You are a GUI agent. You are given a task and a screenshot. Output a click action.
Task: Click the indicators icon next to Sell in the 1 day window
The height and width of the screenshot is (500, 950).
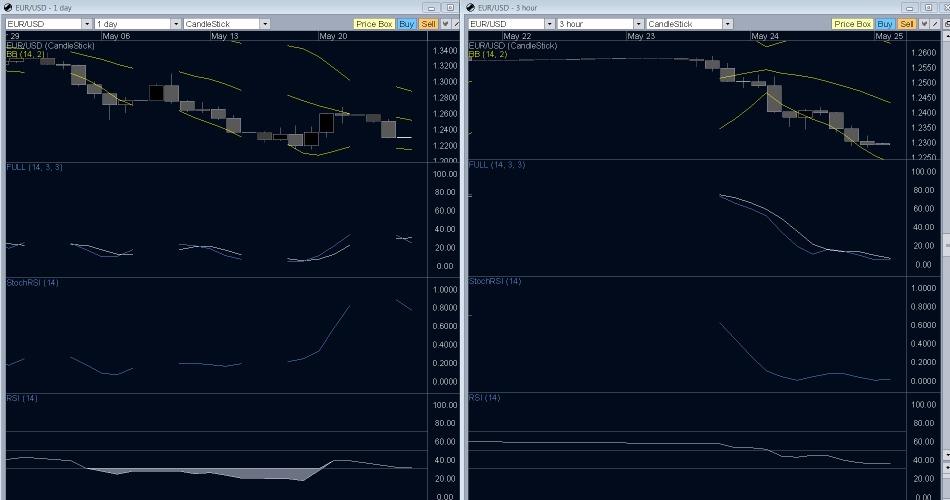[x=445, y=24]
